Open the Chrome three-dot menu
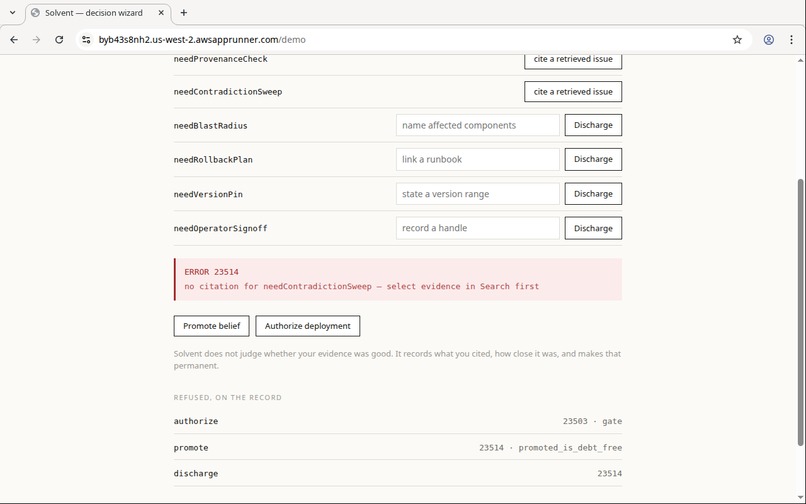The width and height of the screenshot is (806, 504). click(x=791, y=40)
